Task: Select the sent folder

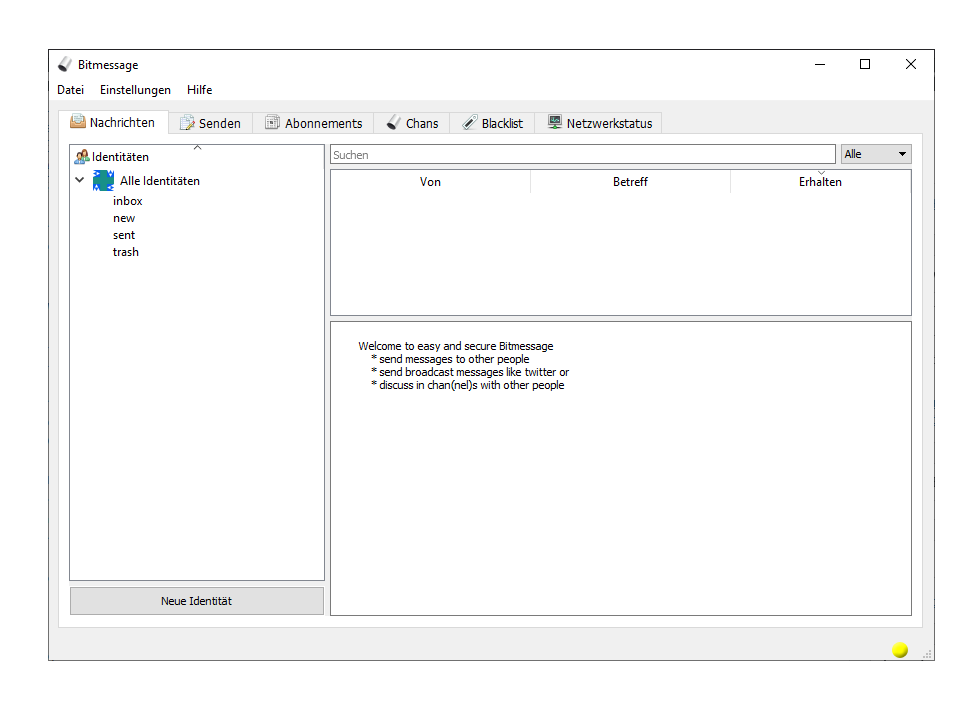Action: click(x=124, y=235)
